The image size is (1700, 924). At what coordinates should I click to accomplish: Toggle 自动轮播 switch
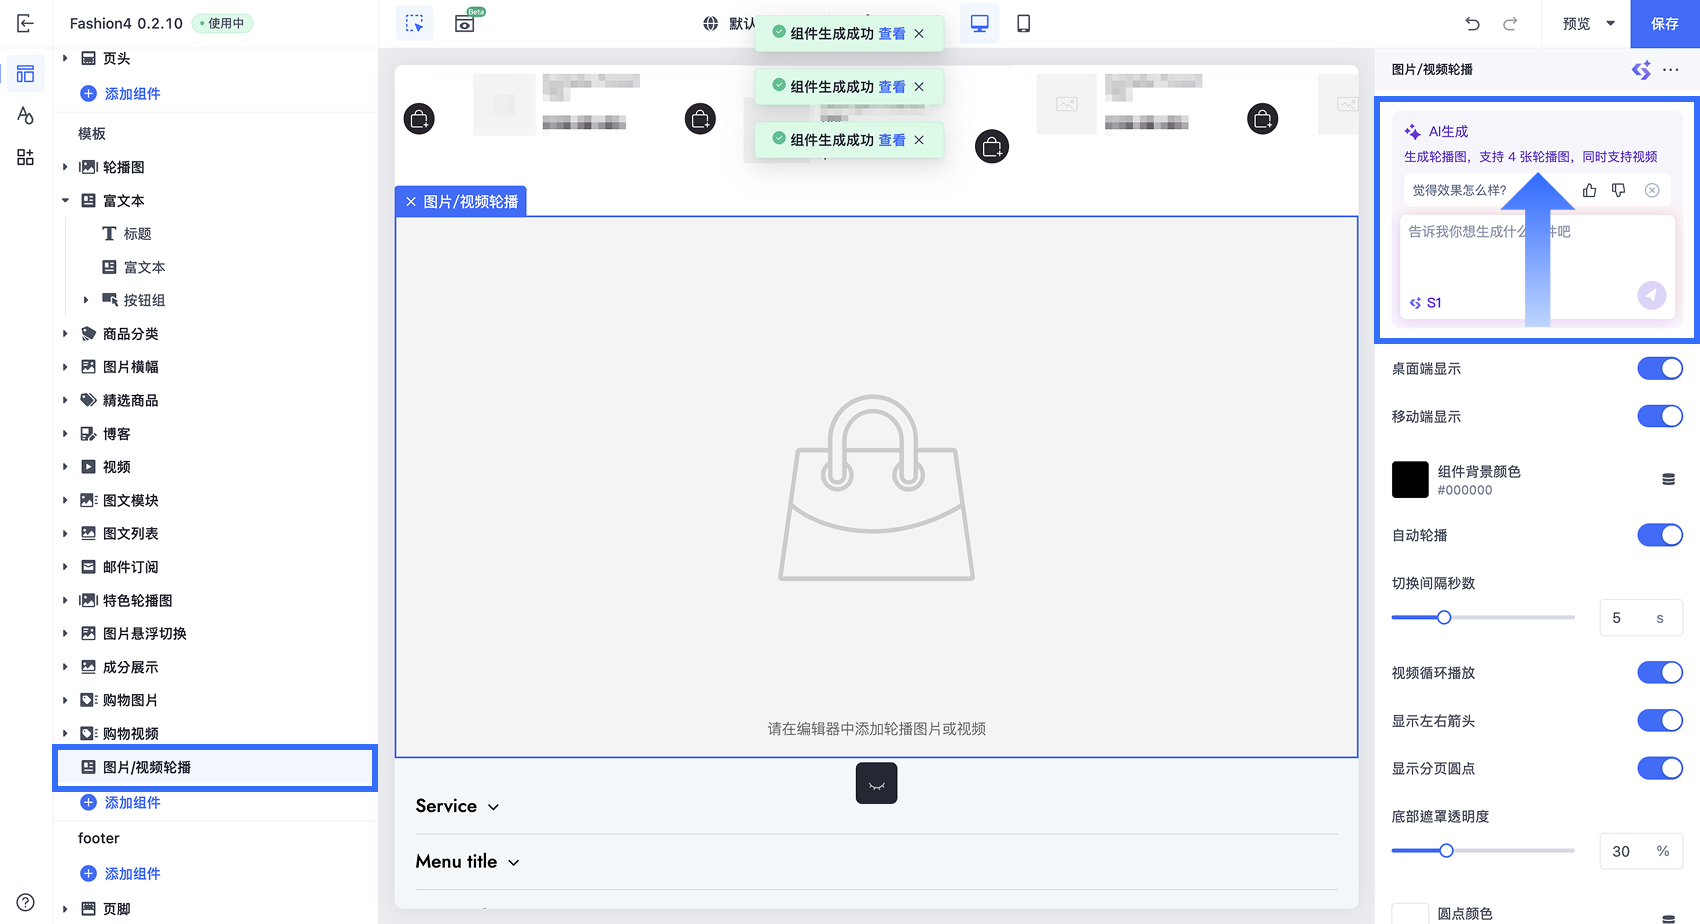point(1660,535)
